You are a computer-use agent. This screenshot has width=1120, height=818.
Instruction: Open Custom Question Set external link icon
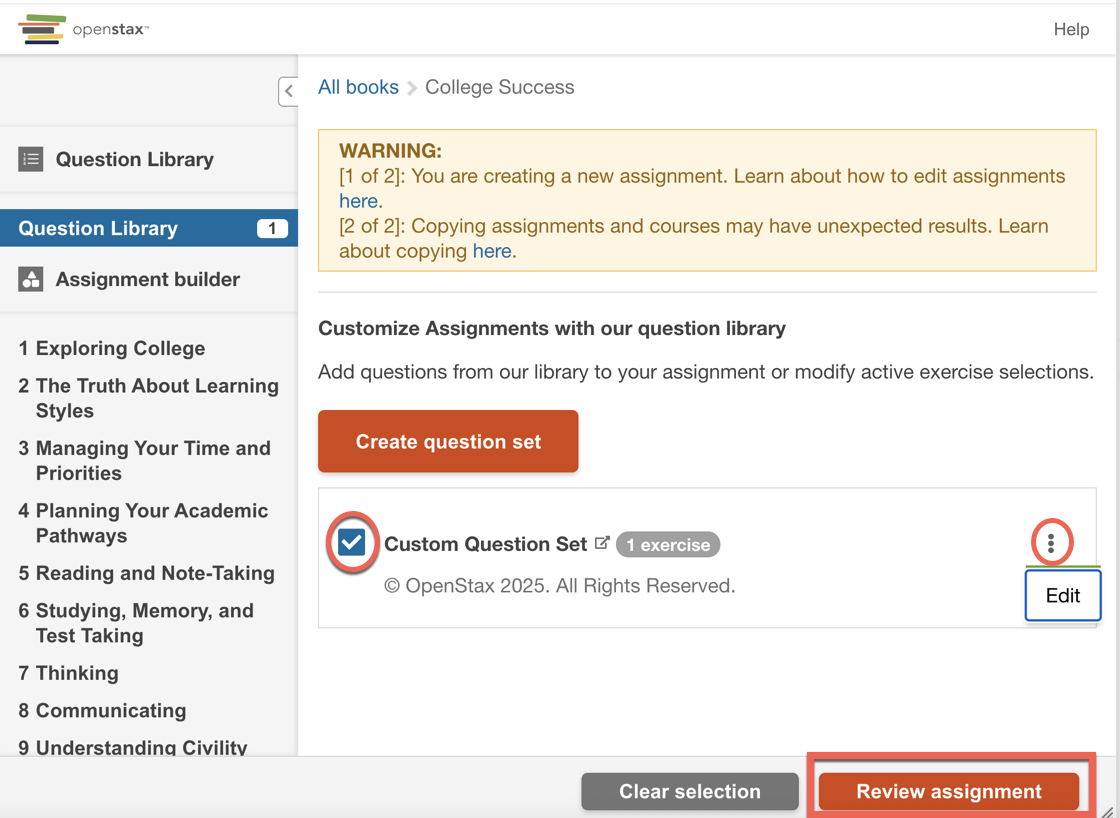click(x=602, y=543)
